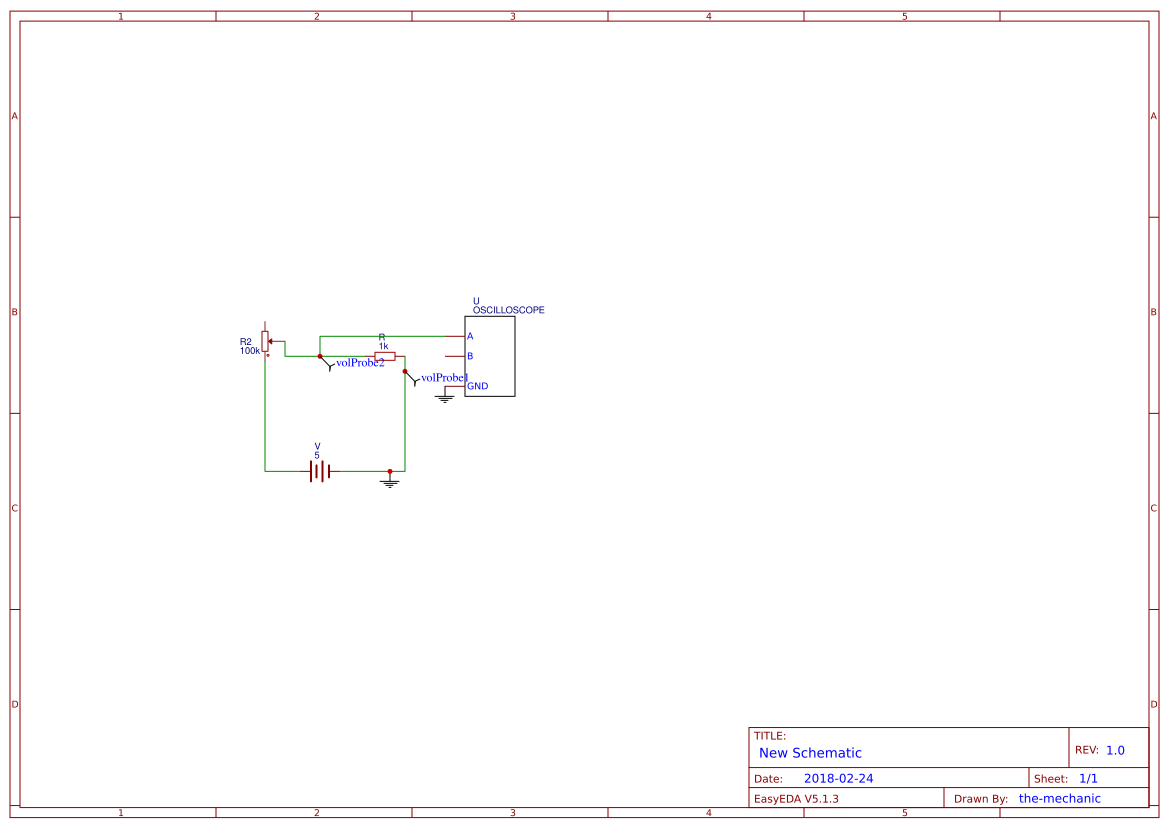
Task: Select the date 2018-02-24 in title block
Action: [x=841, y=777]
